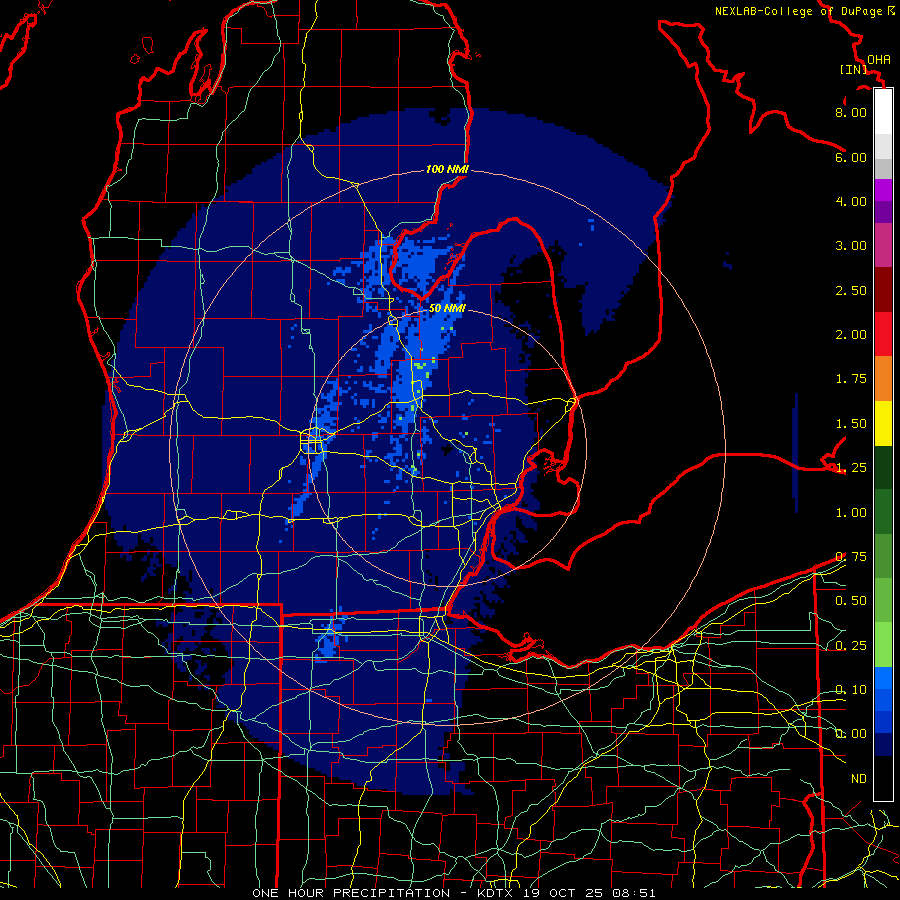Click the 1.75 legend value
900x900 pixels.
pos(851,379)
